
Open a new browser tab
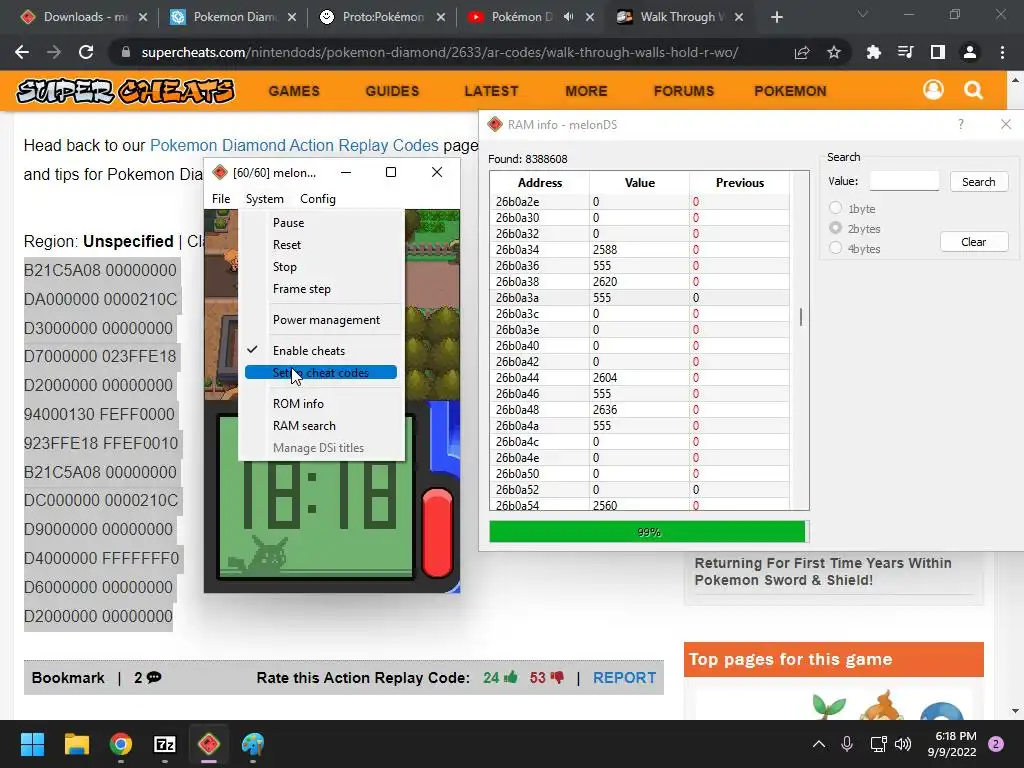(776, 17)
